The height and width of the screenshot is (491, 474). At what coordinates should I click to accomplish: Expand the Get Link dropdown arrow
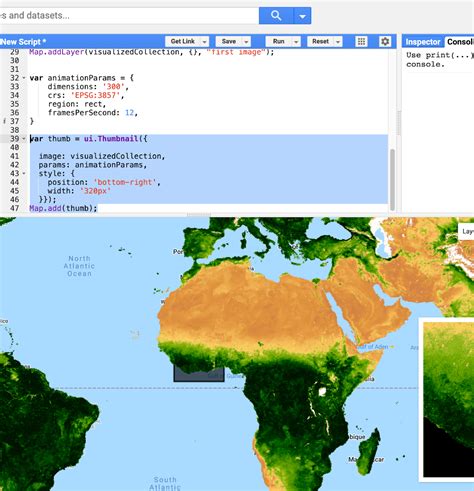[204, 42]
